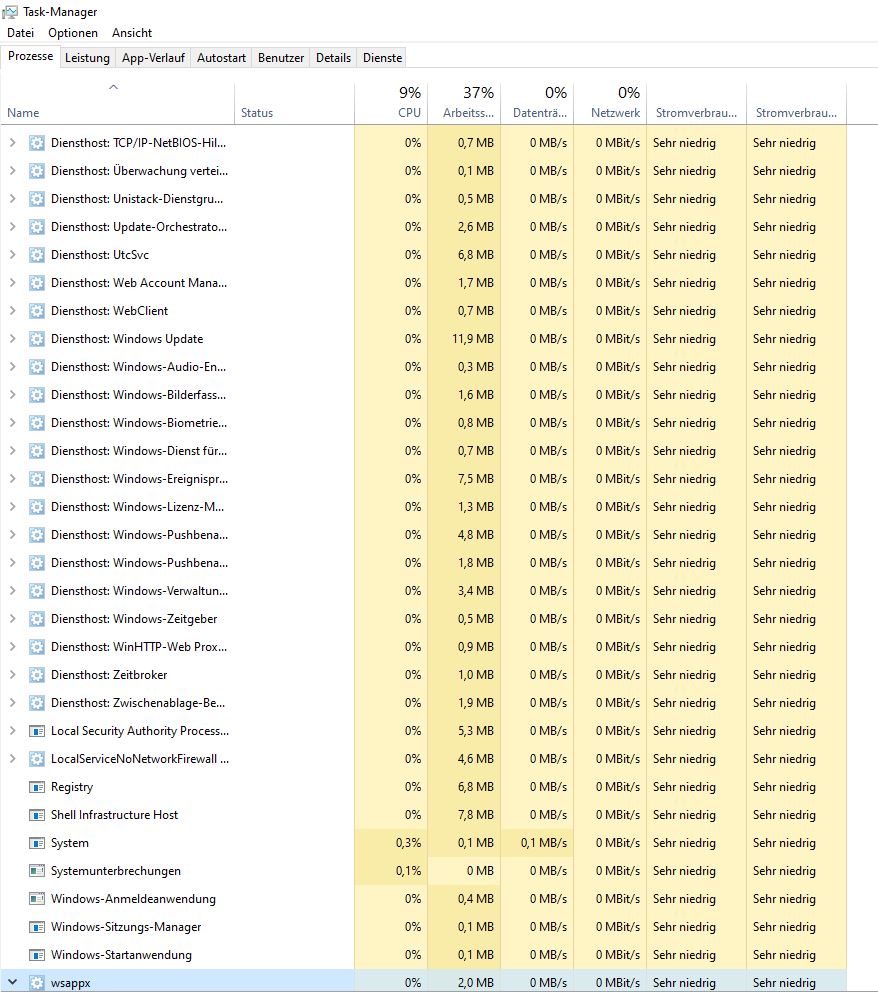Click the Systemunterbrechungen process icon
The width and height of the screenshot is (878, 995).
pyautogui.click(x=37, y=871)
